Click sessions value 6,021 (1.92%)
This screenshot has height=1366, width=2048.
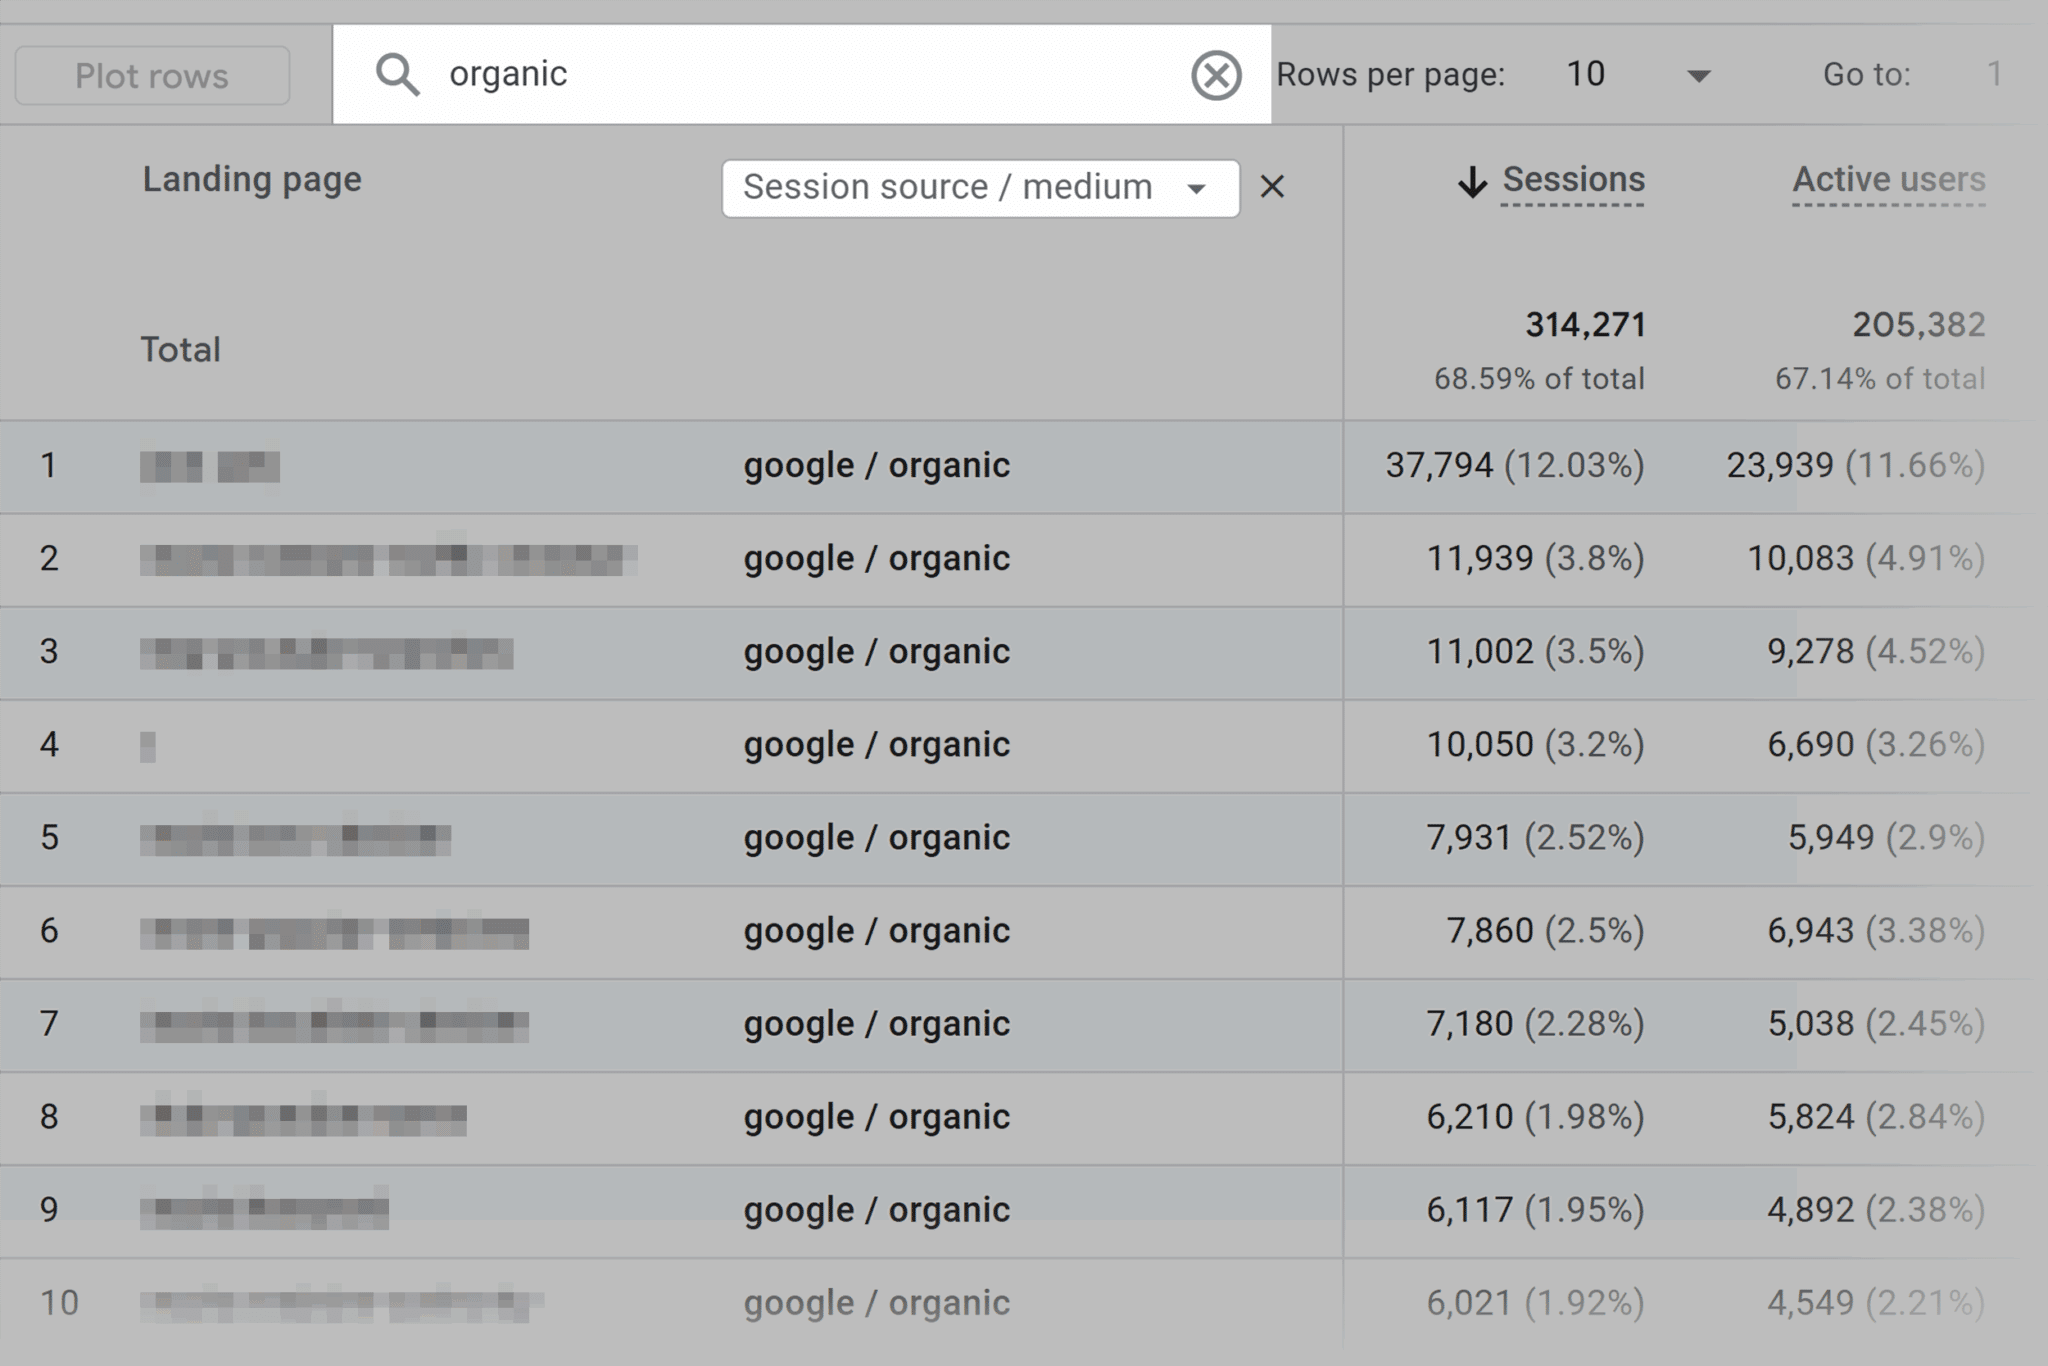[1535, 1303]
